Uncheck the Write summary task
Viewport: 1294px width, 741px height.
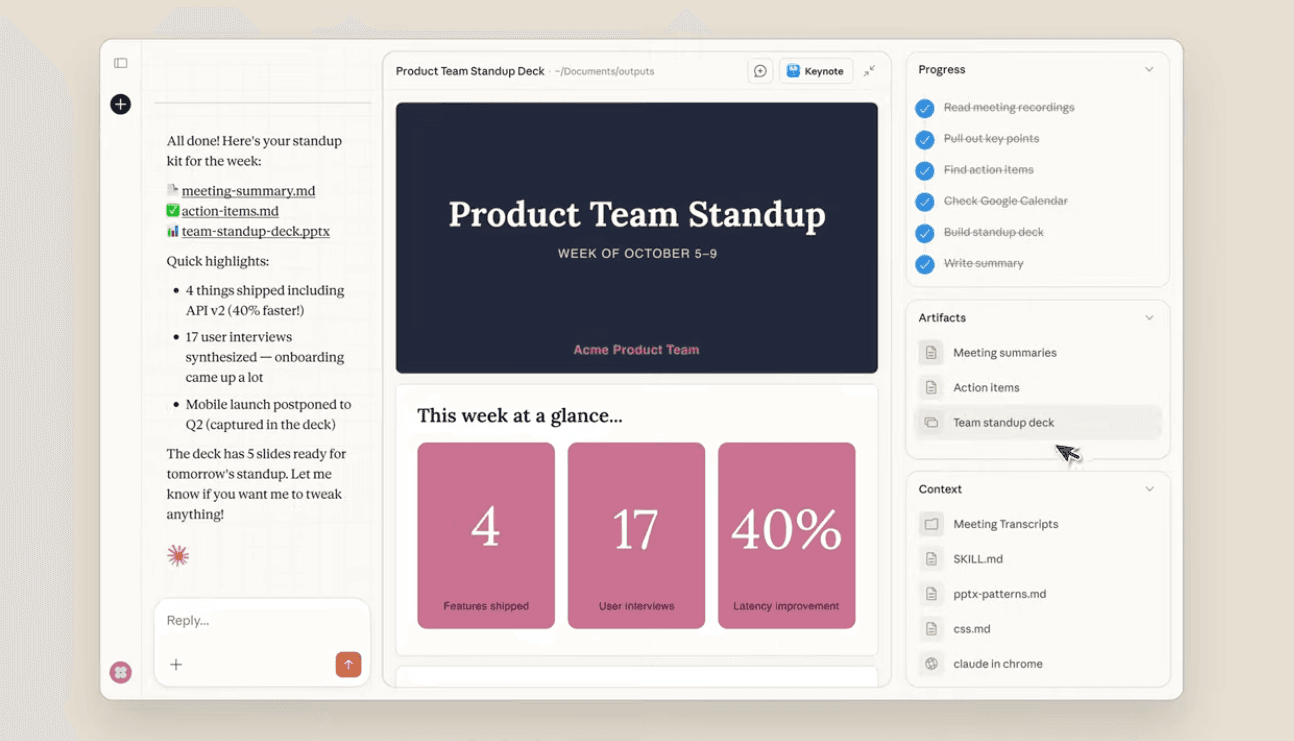tap(925, 264)
